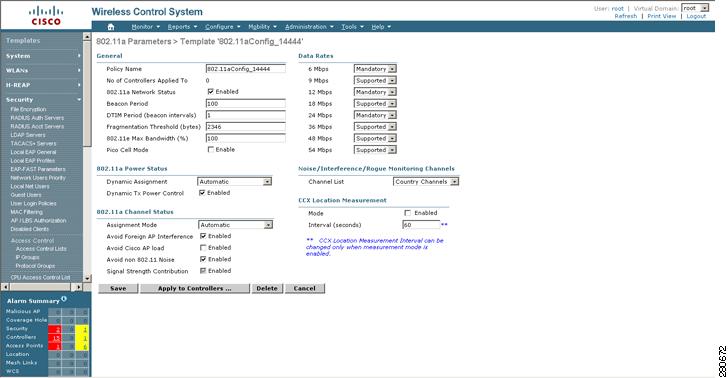Open Disabled Clients sidebar item

(30, 229)
